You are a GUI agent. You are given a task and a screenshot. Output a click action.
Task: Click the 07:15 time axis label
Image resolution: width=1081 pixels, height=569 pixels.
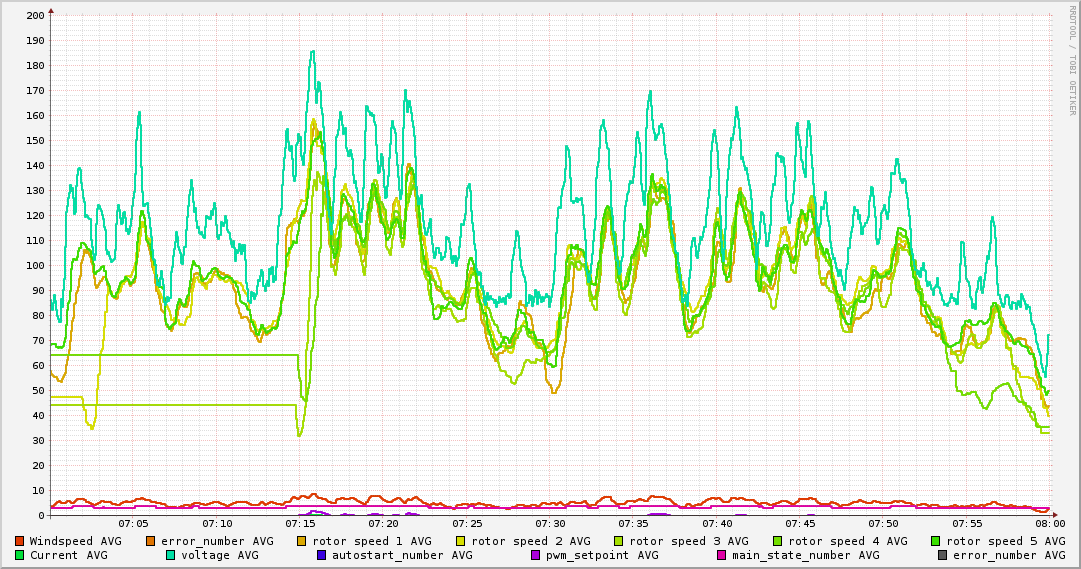[301, 524]
